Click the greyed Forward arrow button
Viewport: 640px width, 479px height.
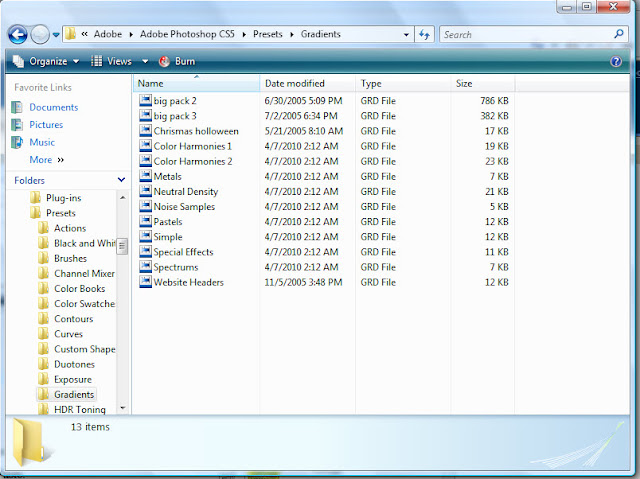coord(40,35)
